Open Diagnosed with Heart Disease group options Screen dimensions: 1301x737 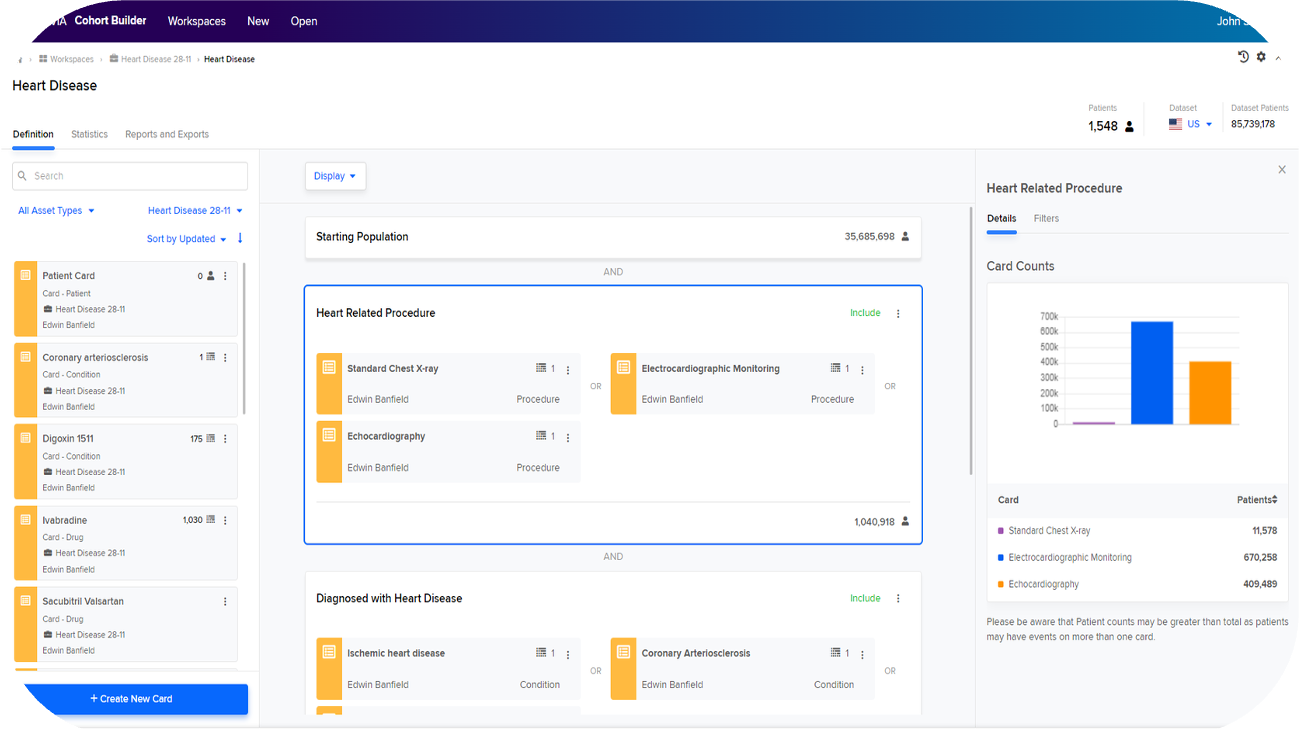coord(898,599)
